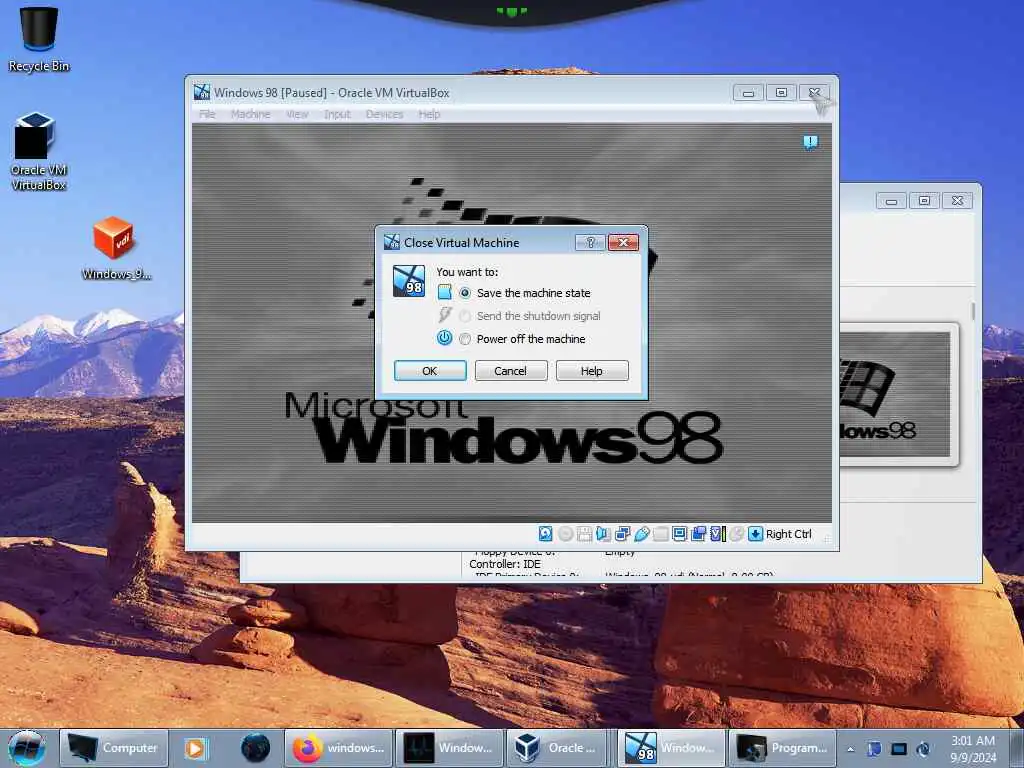Click the USB devices status icon

click(x=641, y=534)
